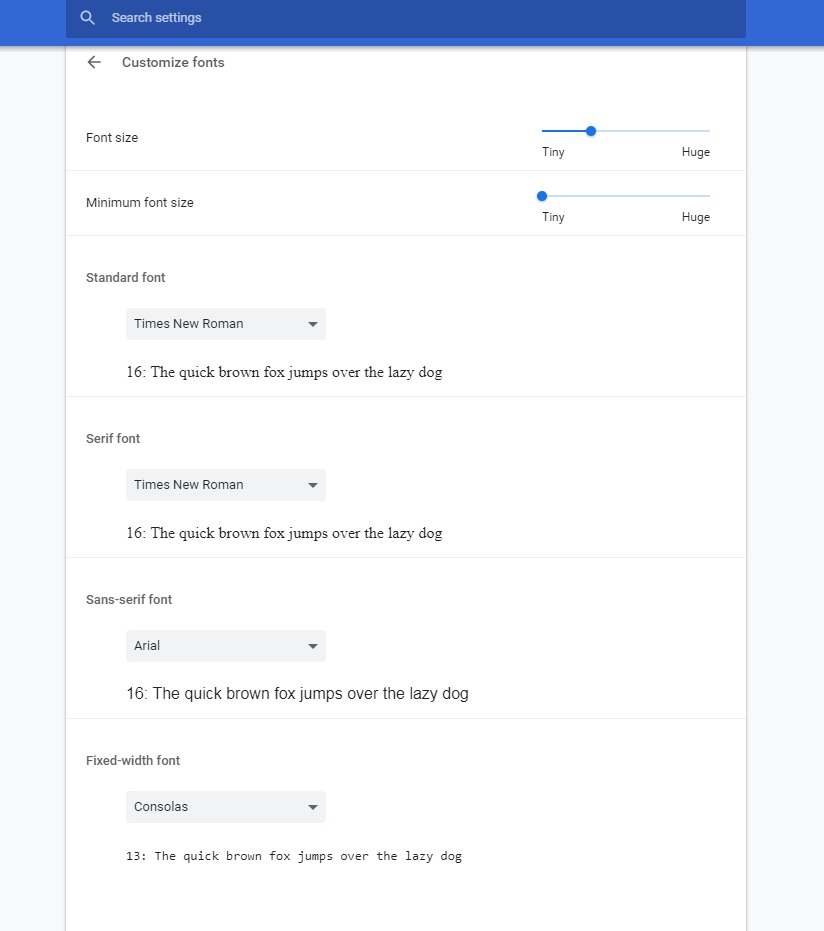Open the Serif font dropdown
The width and height of the screenshot is (824, 931).
pos(226,485)
